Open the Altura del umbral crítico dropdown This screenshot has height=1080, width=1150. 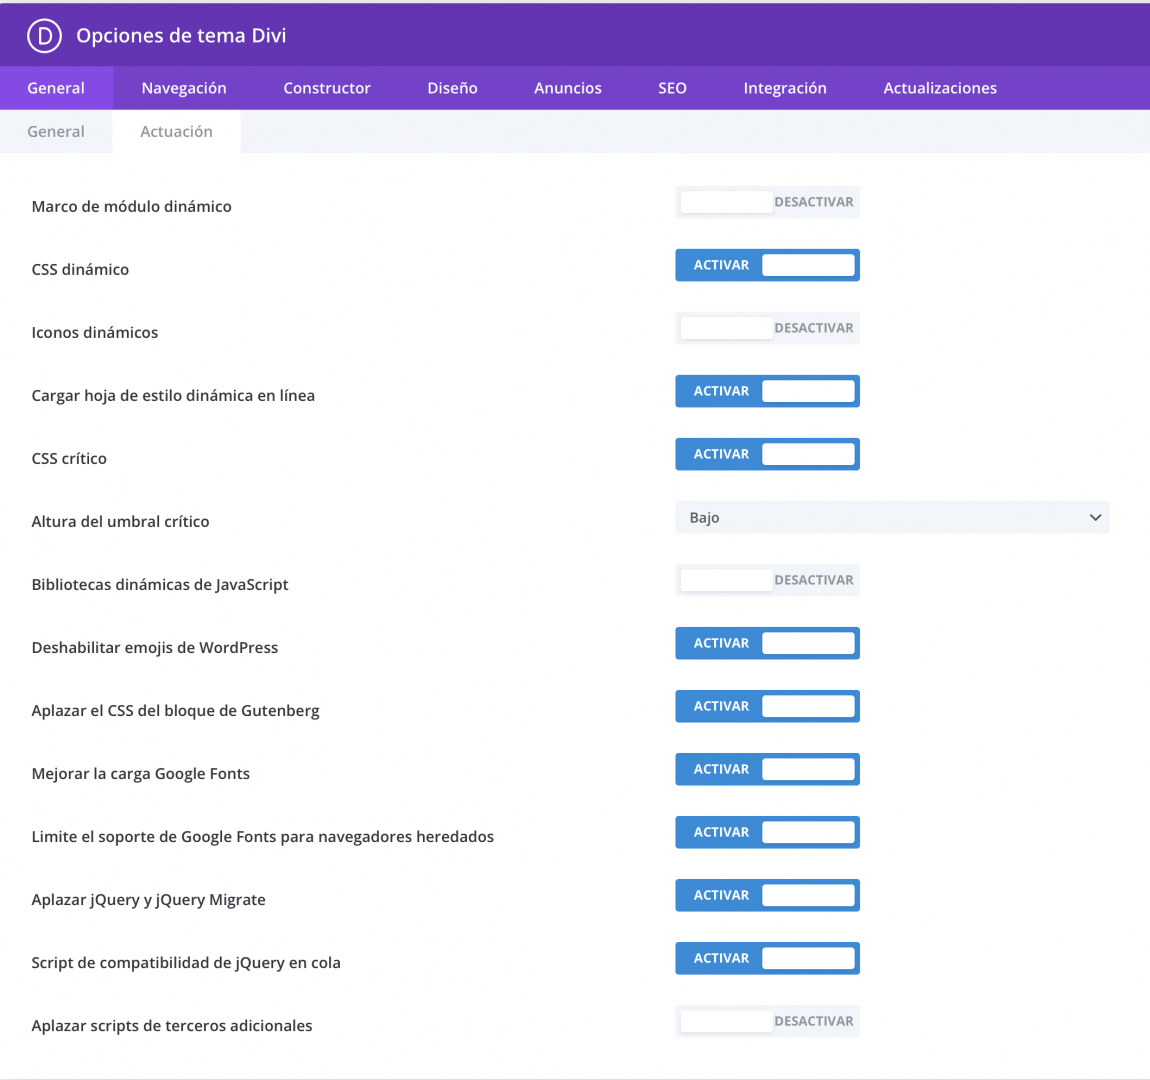892,518
